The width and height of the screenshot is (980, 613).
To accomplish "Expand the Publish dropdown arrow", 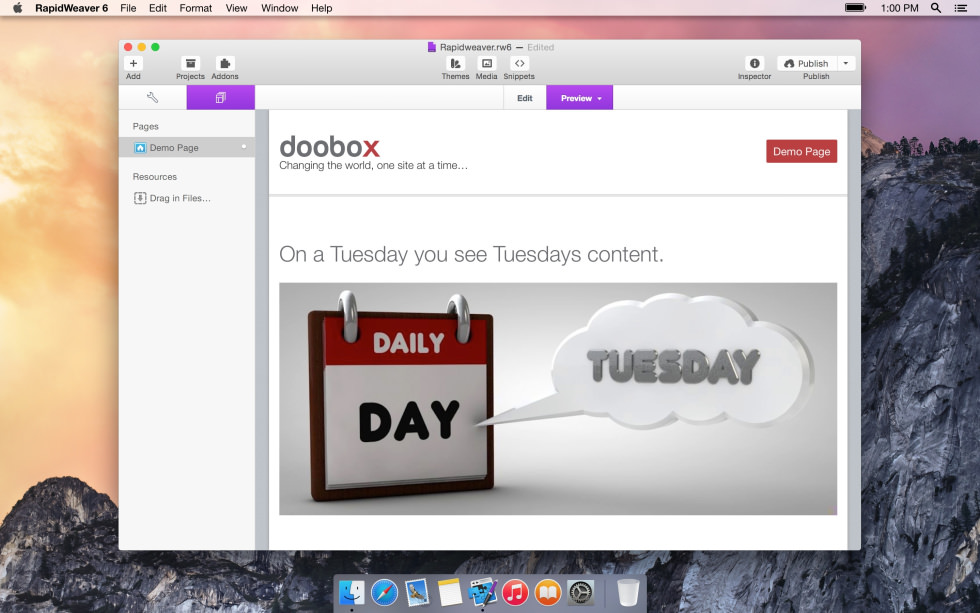I will tap(846, 63).
